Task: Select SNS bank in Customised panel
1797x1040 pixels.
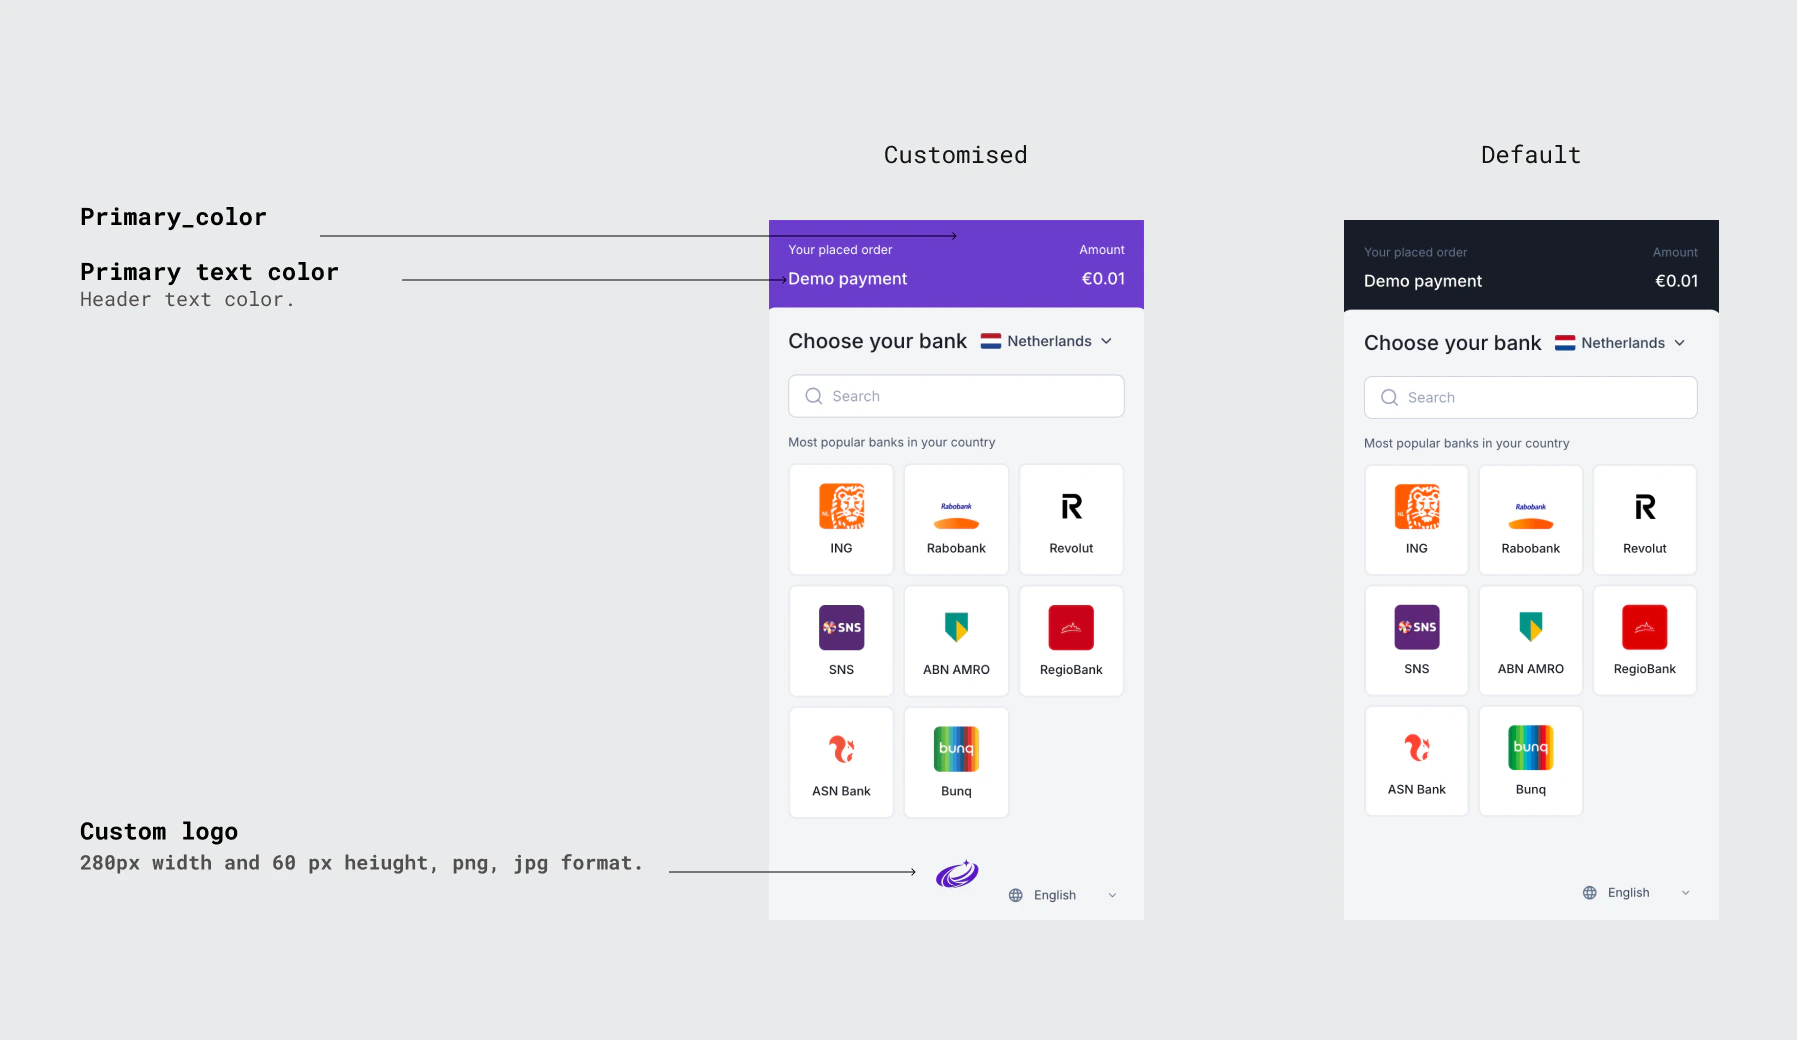Action: (841, 641)
